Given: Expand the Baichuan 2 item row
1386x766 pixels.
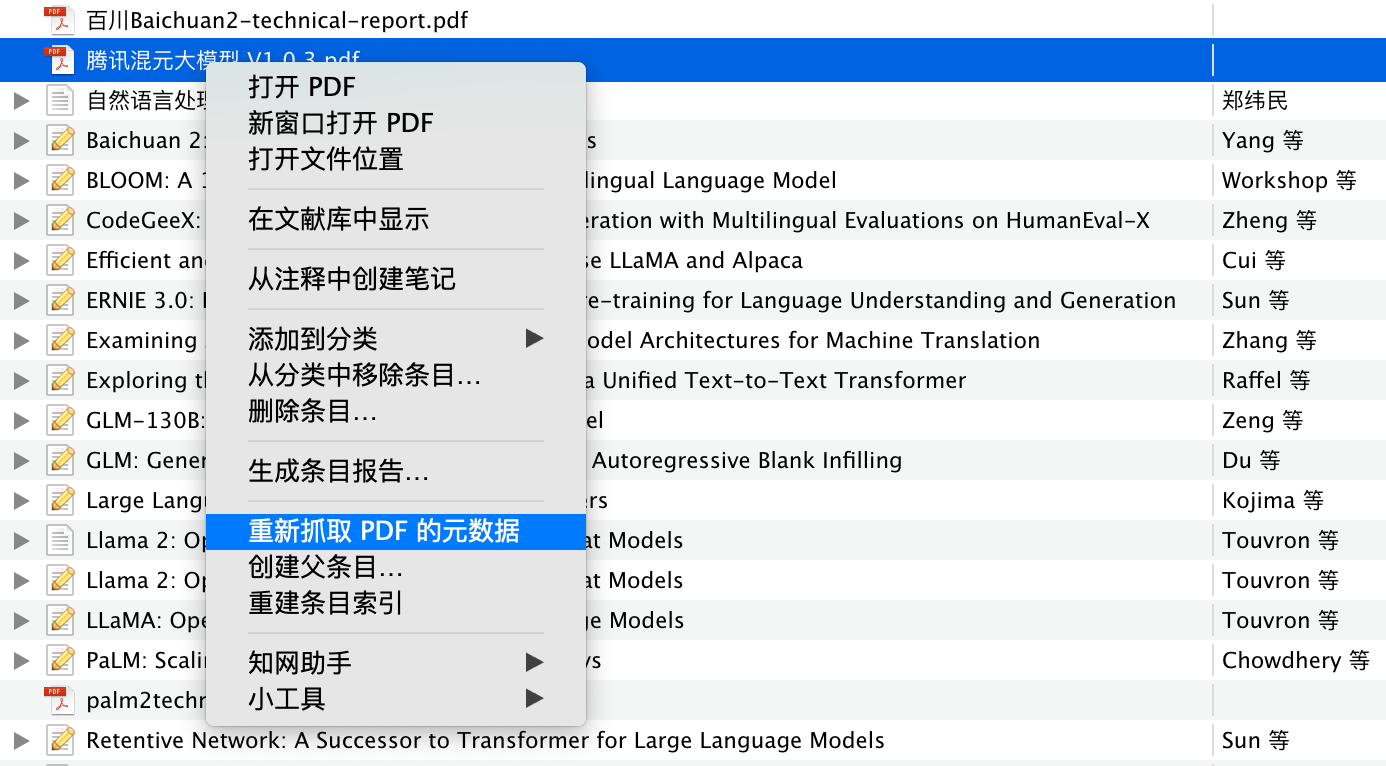Looking at the screenshot, I should pyautogui.click(x=21, y=140).
